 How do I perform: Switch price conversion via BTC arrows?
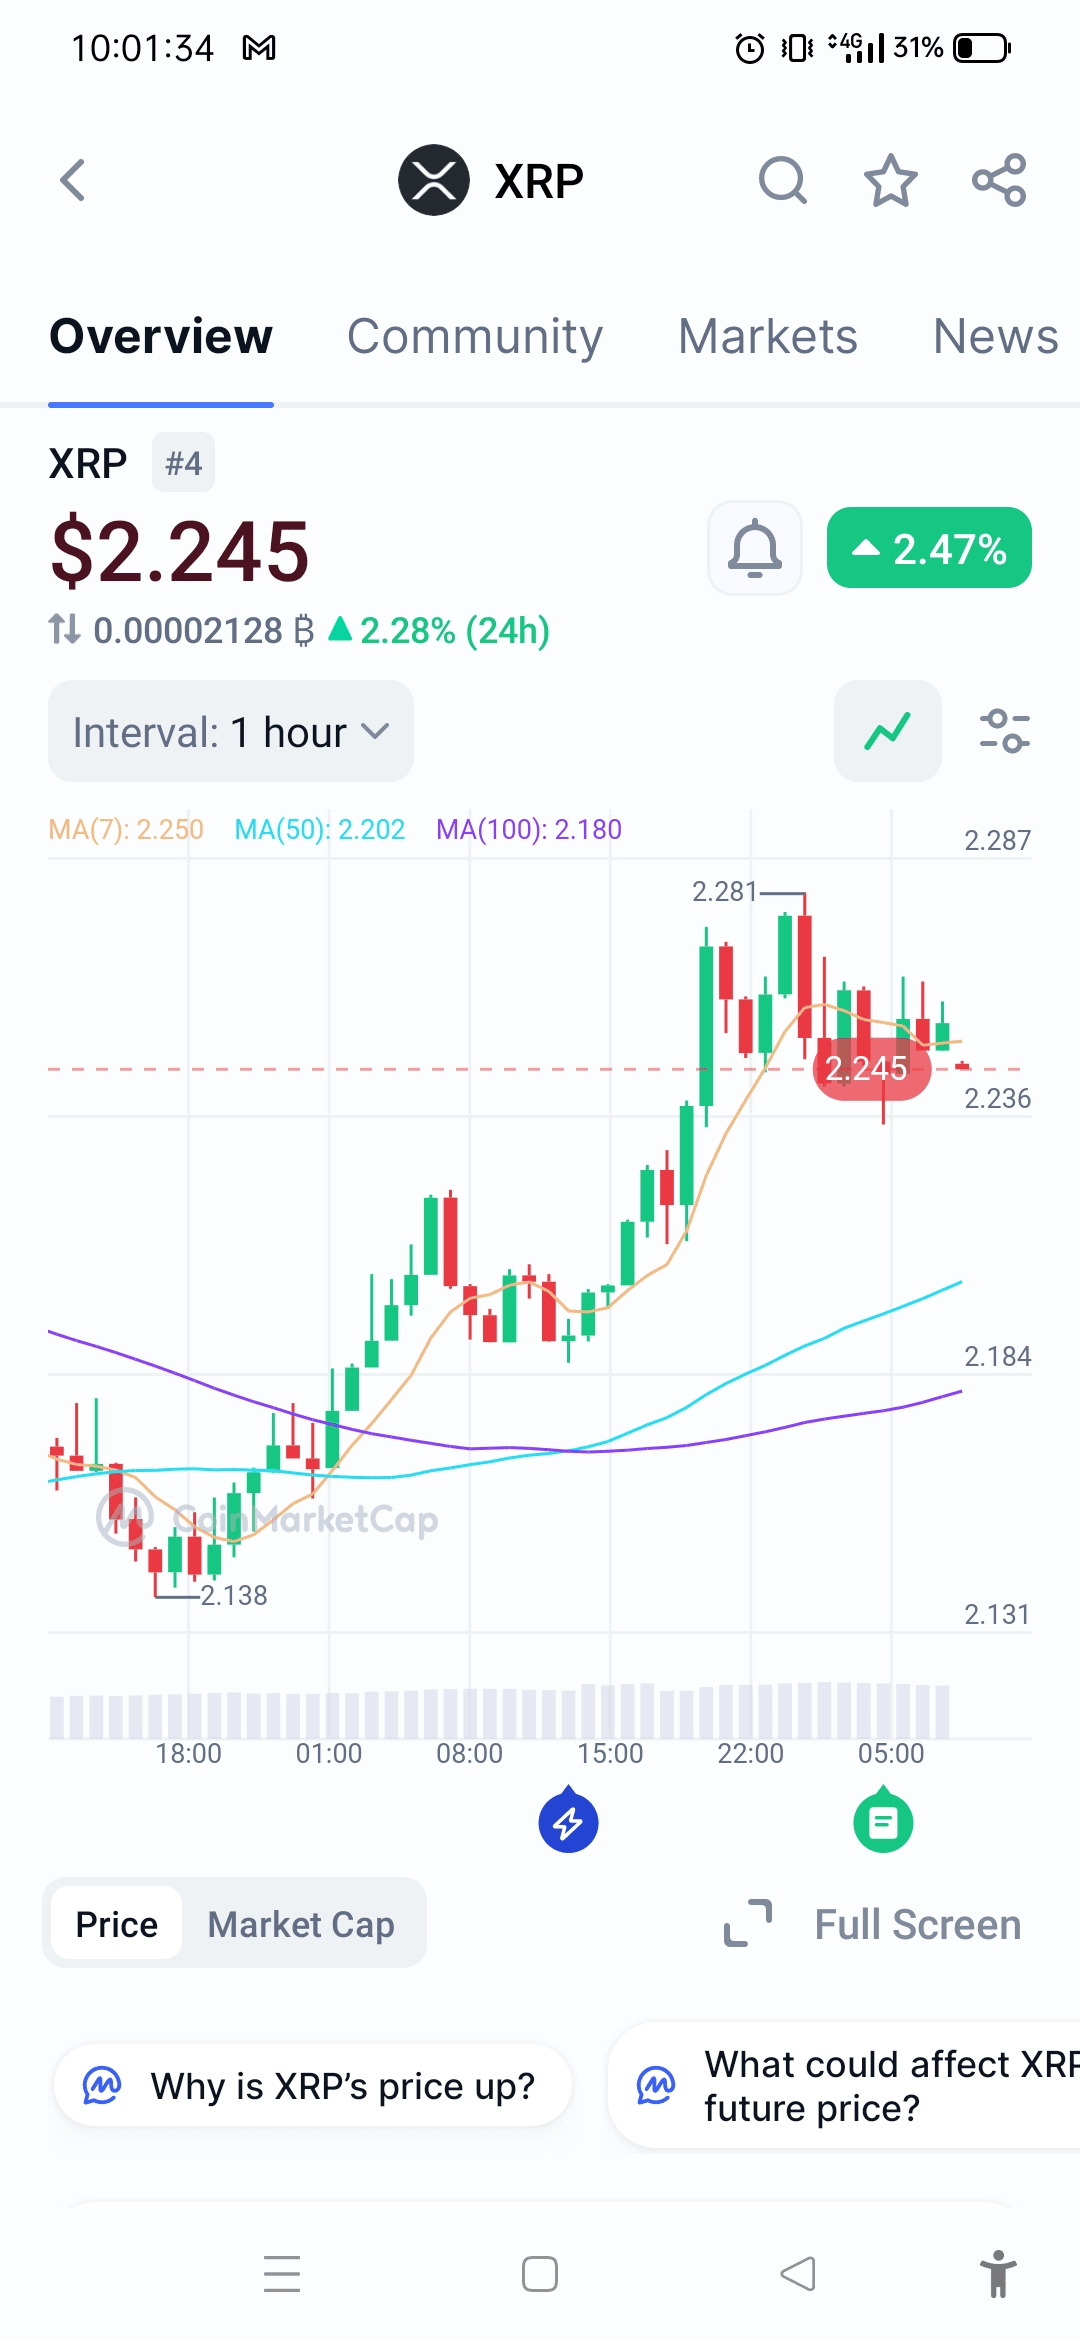point(65,630)
